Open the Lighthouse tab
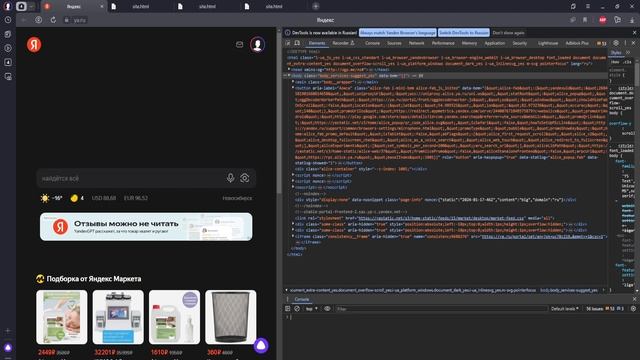The height and width of the screenshot is (360, 640). (548, 43)
